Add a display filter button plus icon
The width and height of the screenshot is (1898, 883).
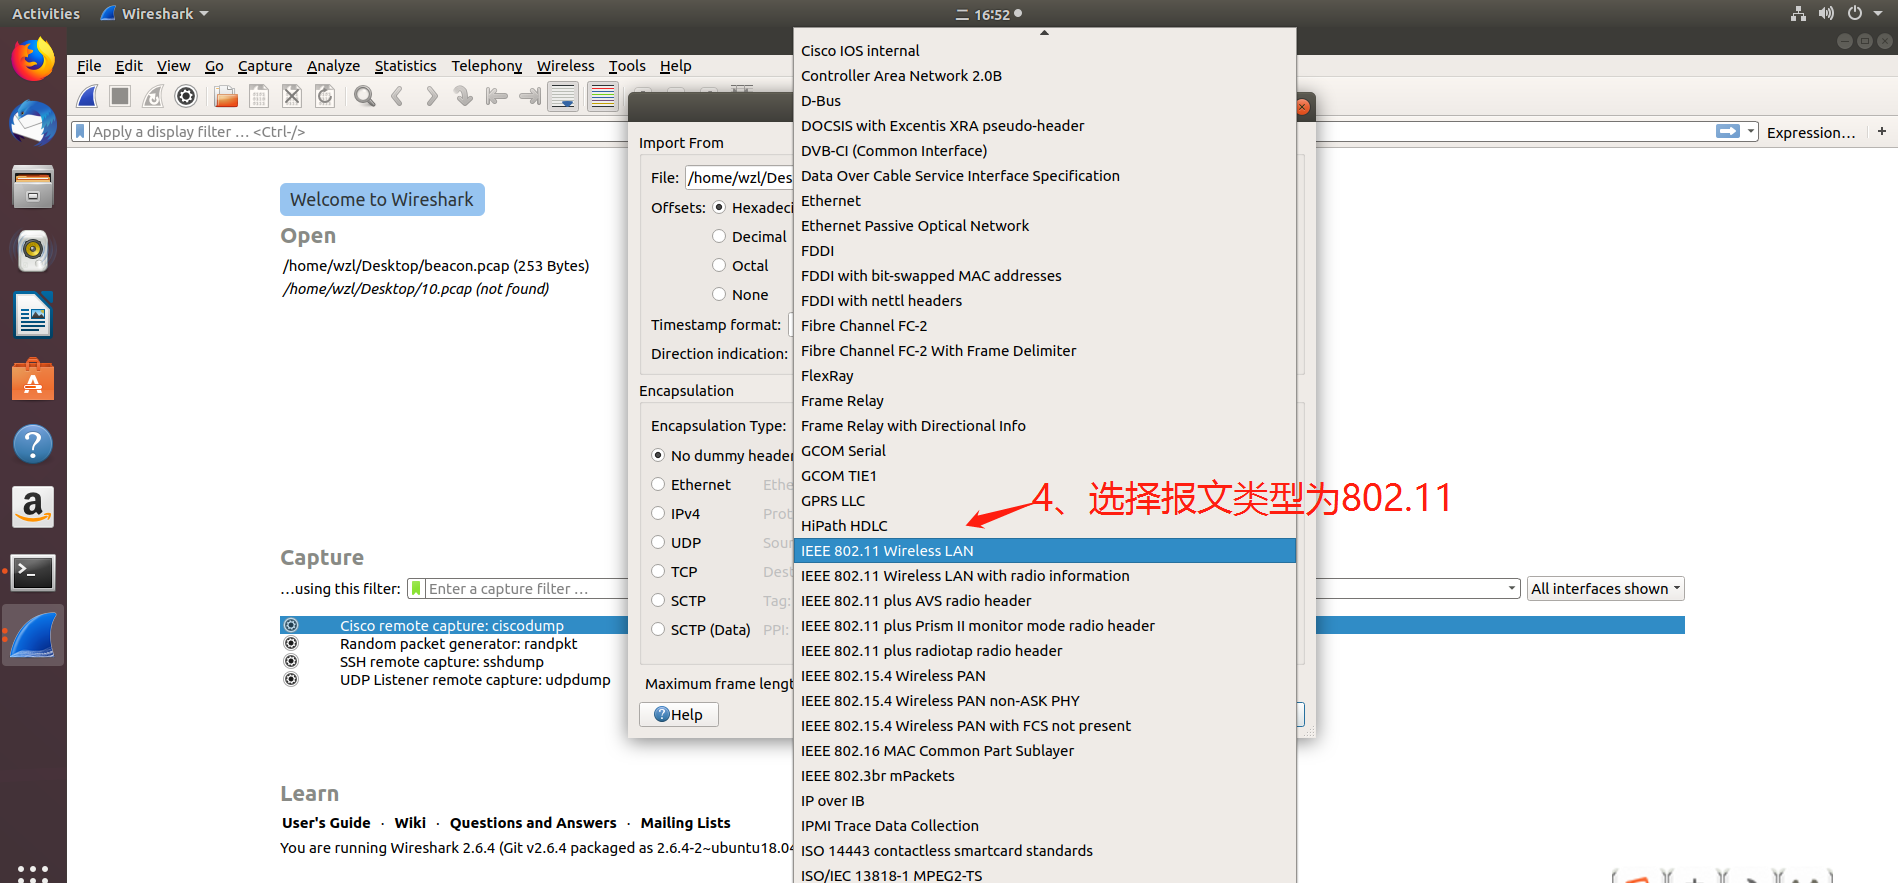pyautogui.click(x=1882, y=131)
